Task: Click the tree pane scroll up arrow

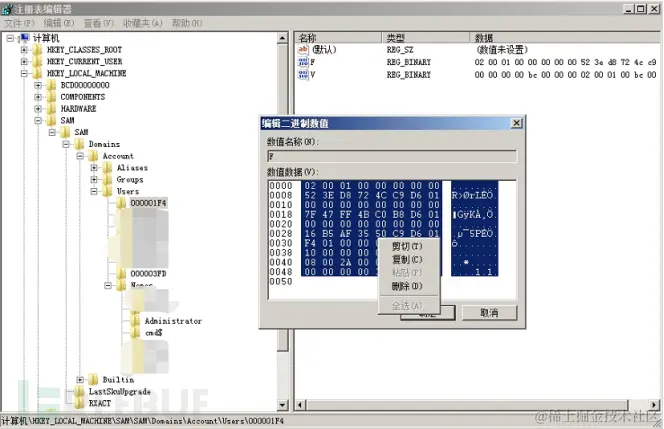Action: [x=283, y=38]
